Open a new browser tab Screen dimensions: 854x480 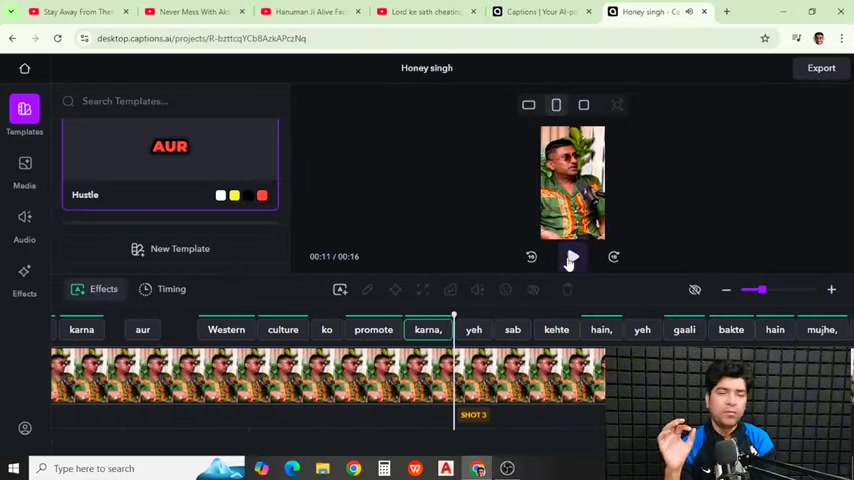click(x=727, y=11)
